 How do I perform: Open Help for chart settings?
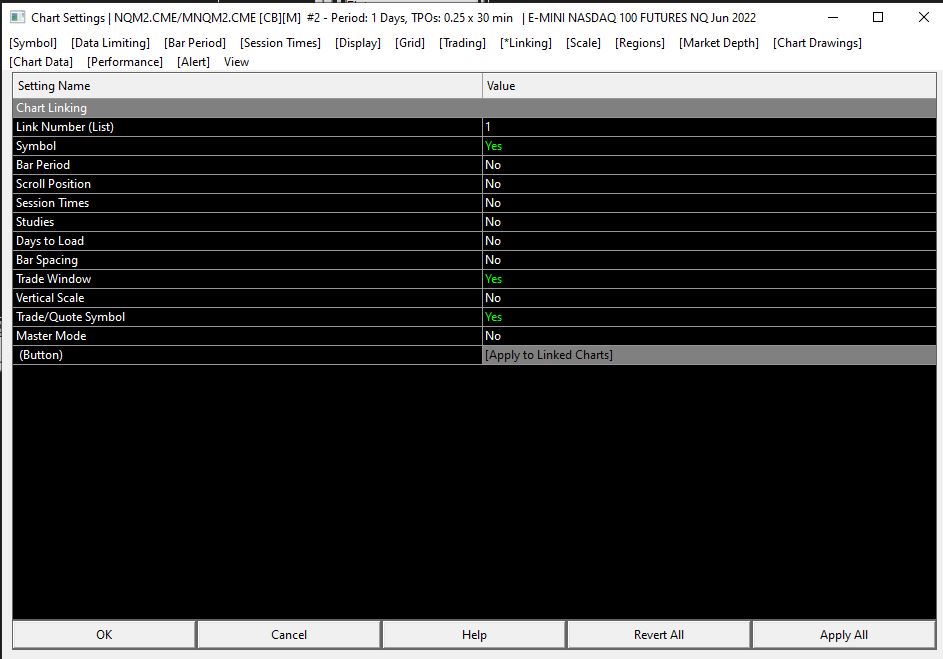[474, 635]
